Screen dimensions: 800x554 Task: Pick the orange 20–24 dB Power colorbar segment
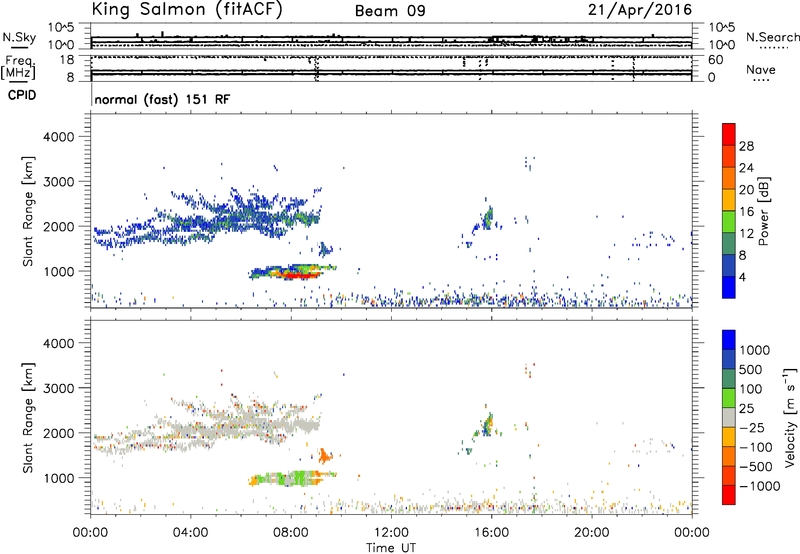tap(729, 178)
